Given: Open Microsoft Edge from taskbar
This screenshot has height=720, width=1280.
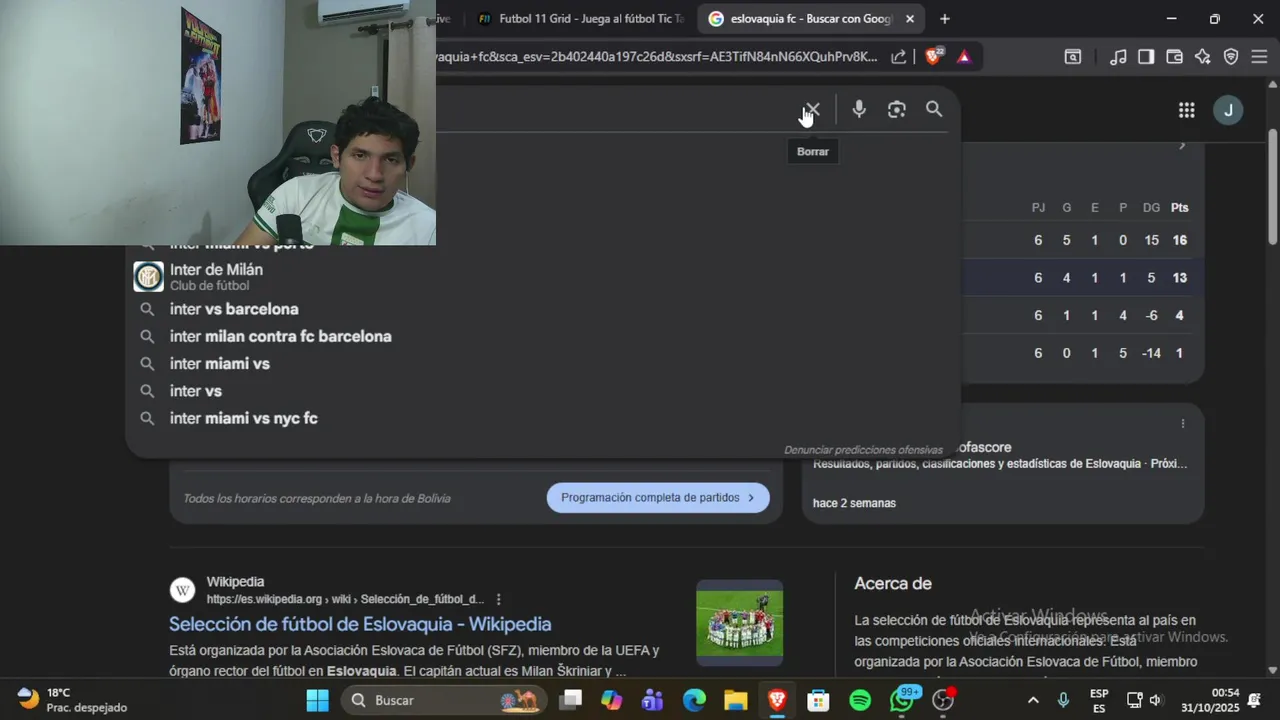Looking at the screenshot, I should coord(694,700).
